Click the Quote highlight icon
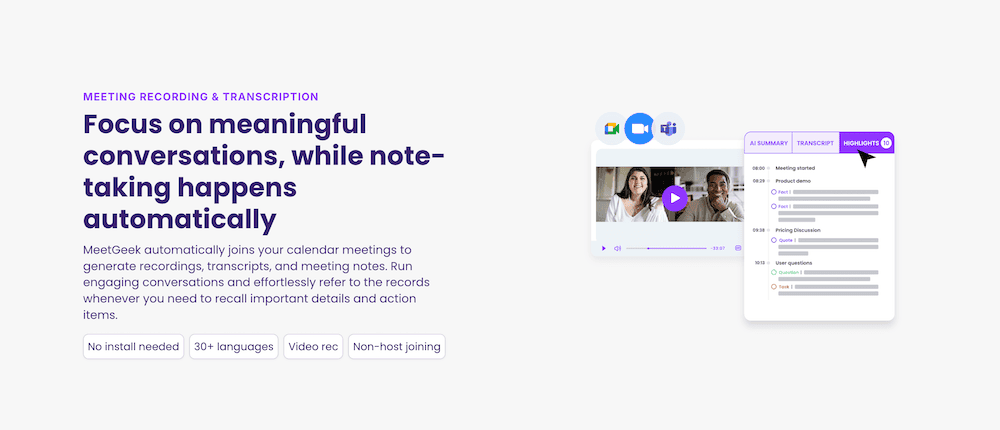The height and width of the screenshot is (430, 1000). coord(774,240)
